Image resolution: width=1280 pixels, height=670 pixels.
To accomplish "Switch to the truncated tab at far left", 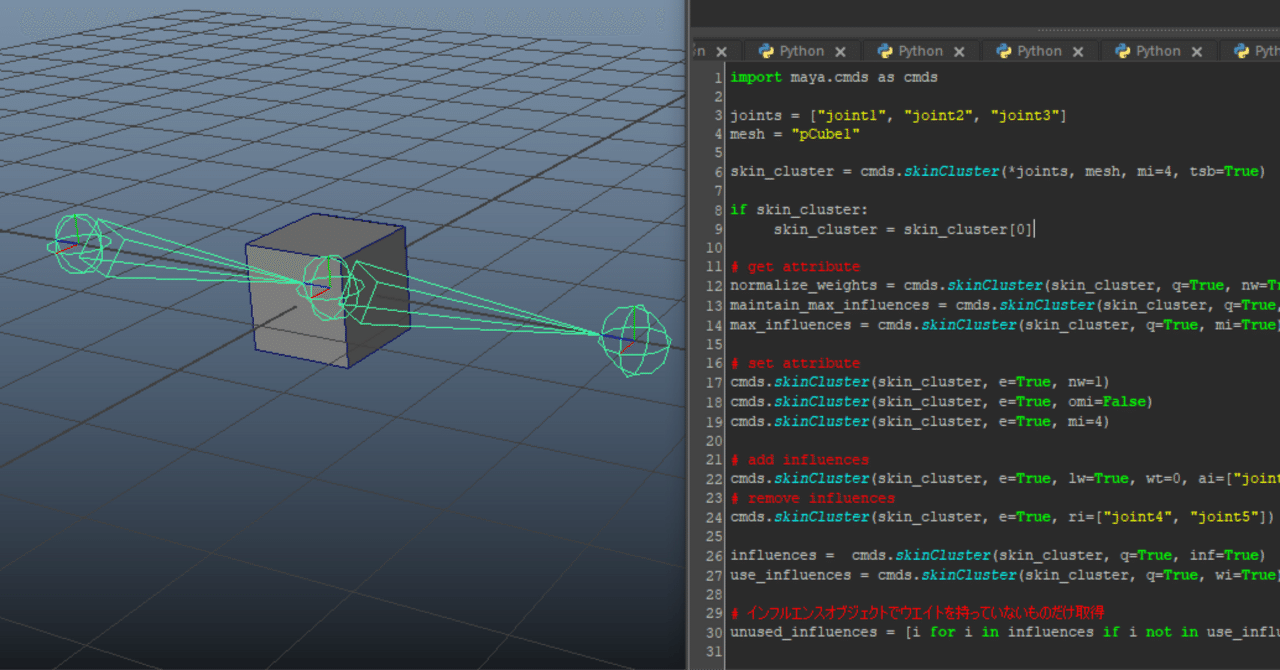I will coord(706,50).
